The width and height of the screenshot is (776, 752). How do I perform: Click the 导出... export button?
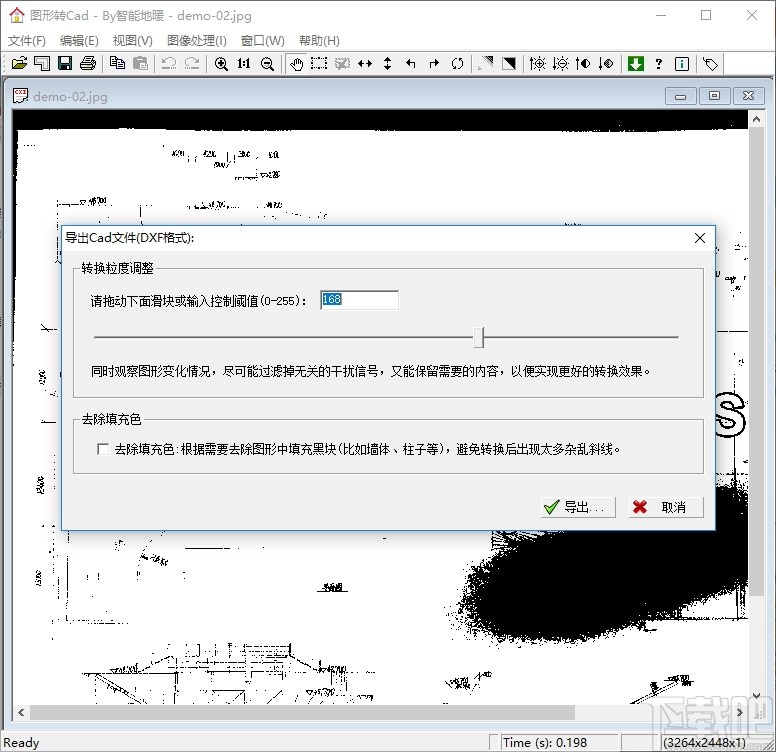[x=578, y=507]
